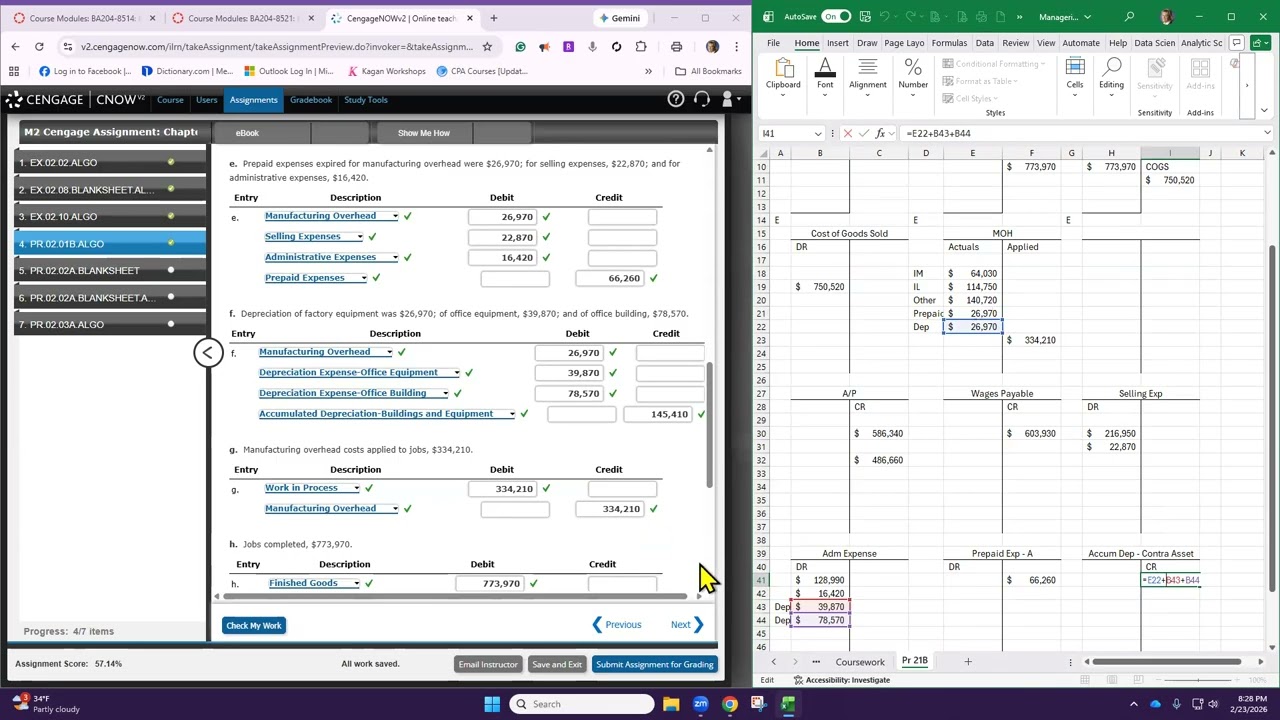Click Manufacturing Overhead credit field in entry g

(x=609, y=509)
